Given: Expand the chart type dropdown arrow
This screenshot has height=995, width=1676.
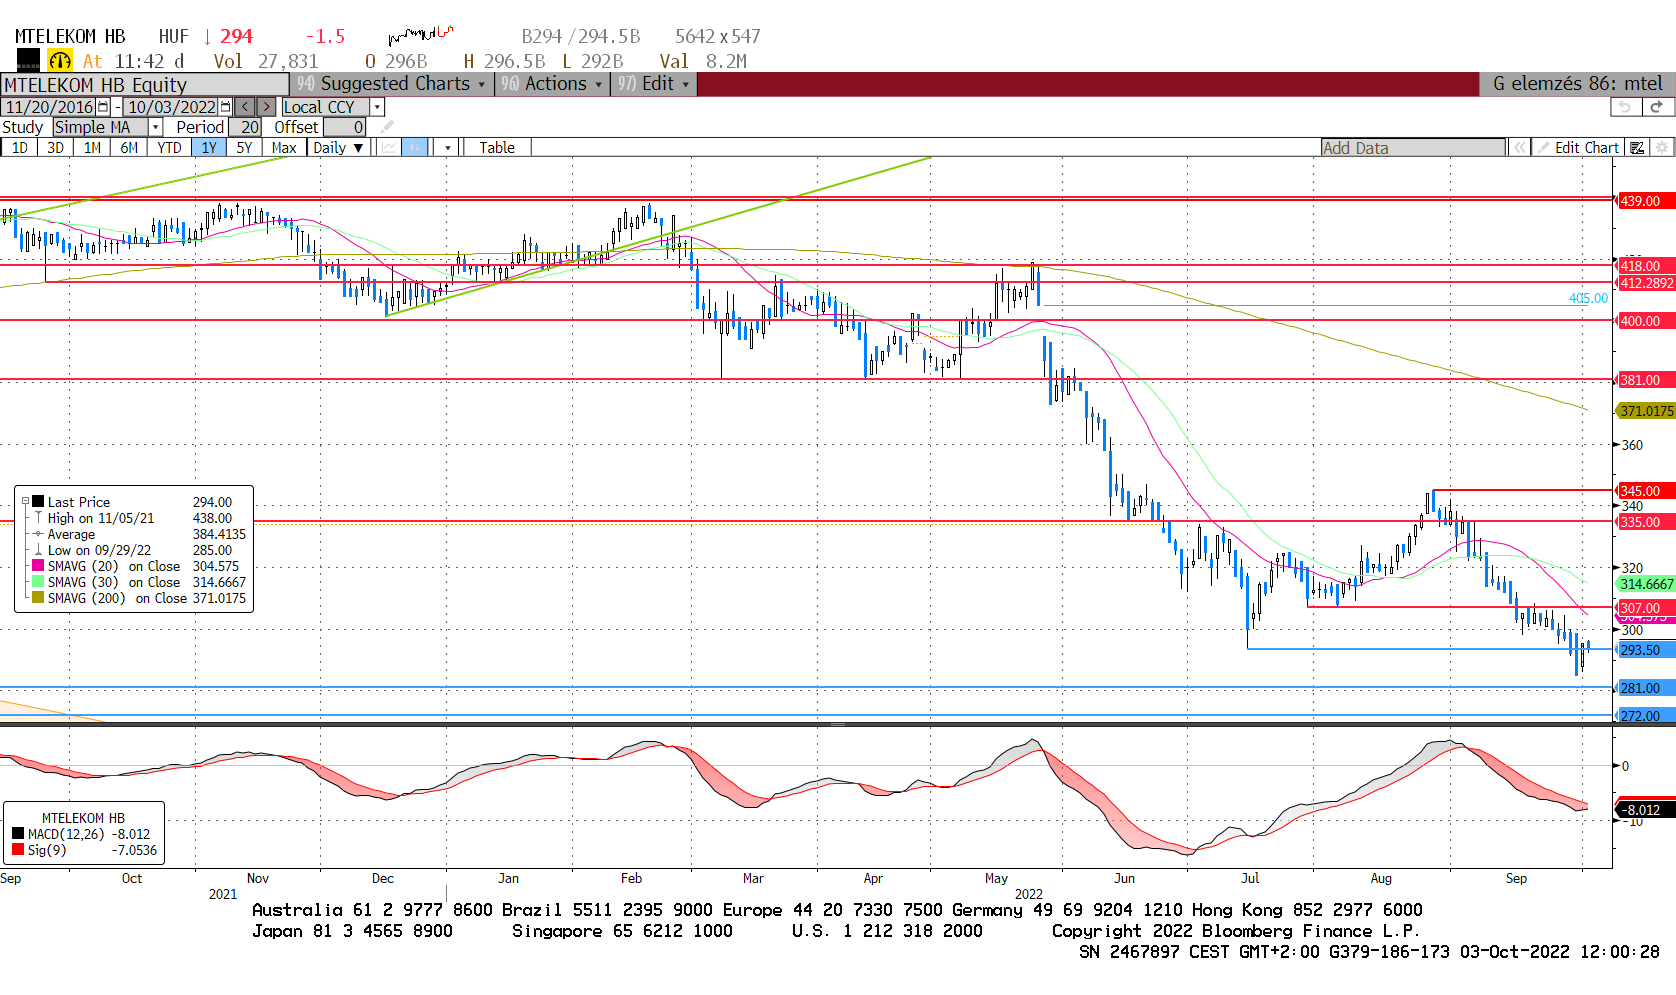Looking at the screenshot, I should click(448, 147).
